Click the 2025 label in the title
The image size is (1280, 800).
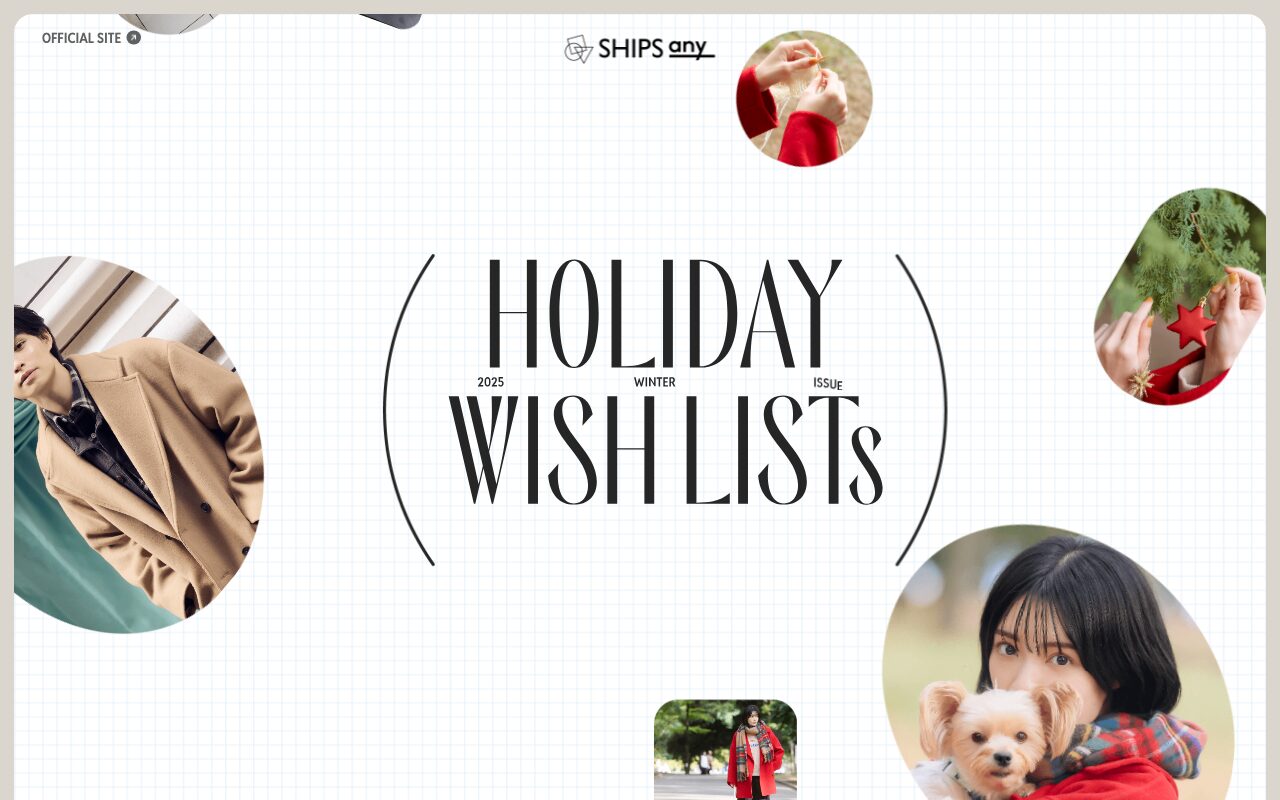click(490, 382)
